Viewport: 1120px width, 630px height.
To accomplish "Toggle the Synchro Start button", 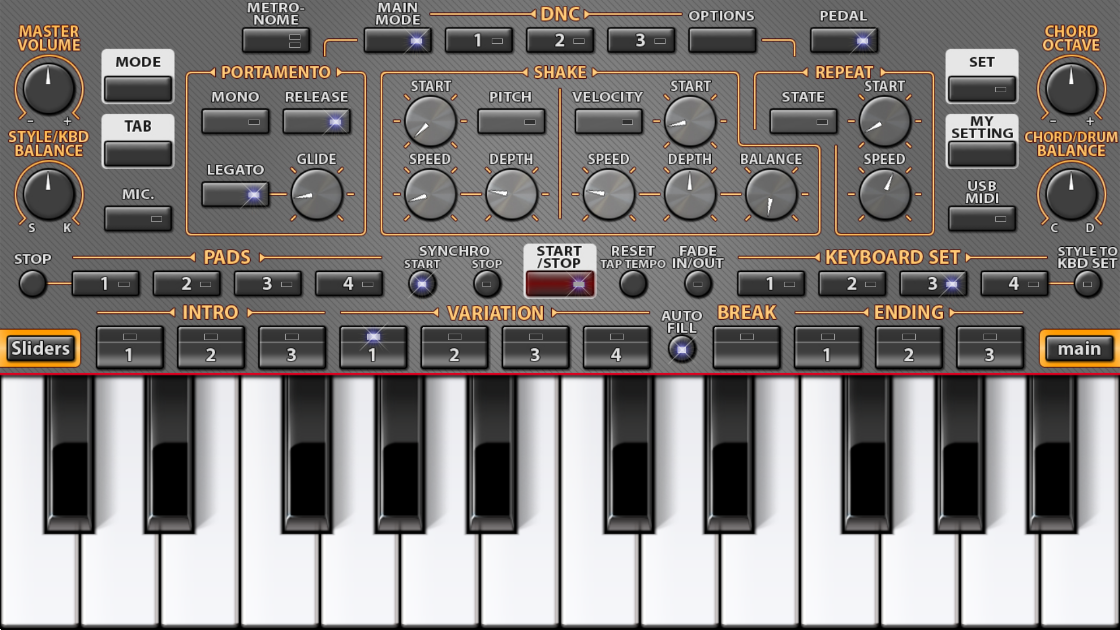I will coord(422,284).
